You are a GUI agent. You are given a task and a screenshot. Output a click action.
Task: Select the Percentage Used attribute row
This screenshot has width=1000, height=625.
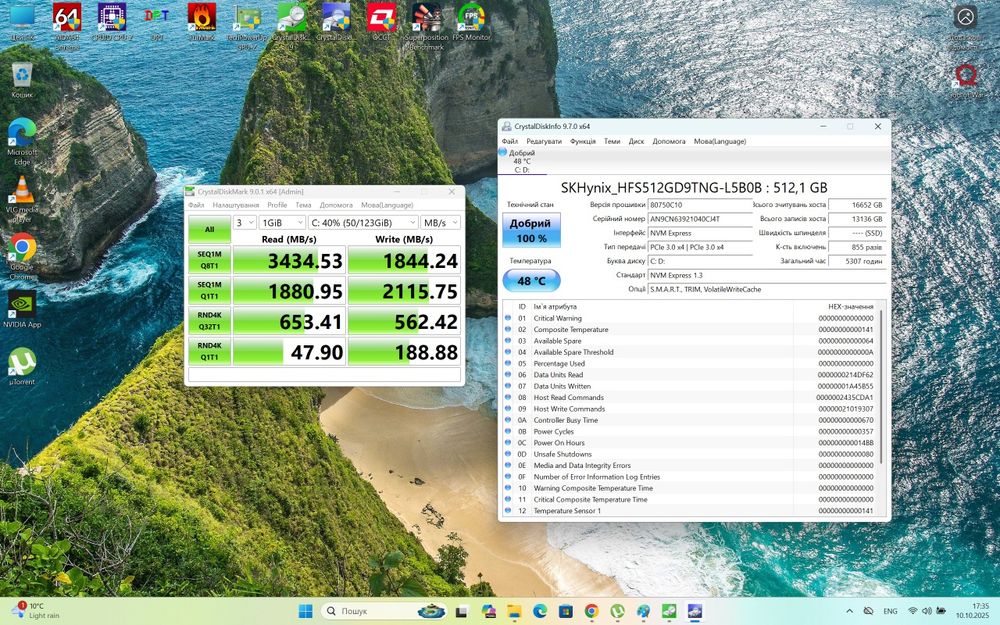coord(689,364)
